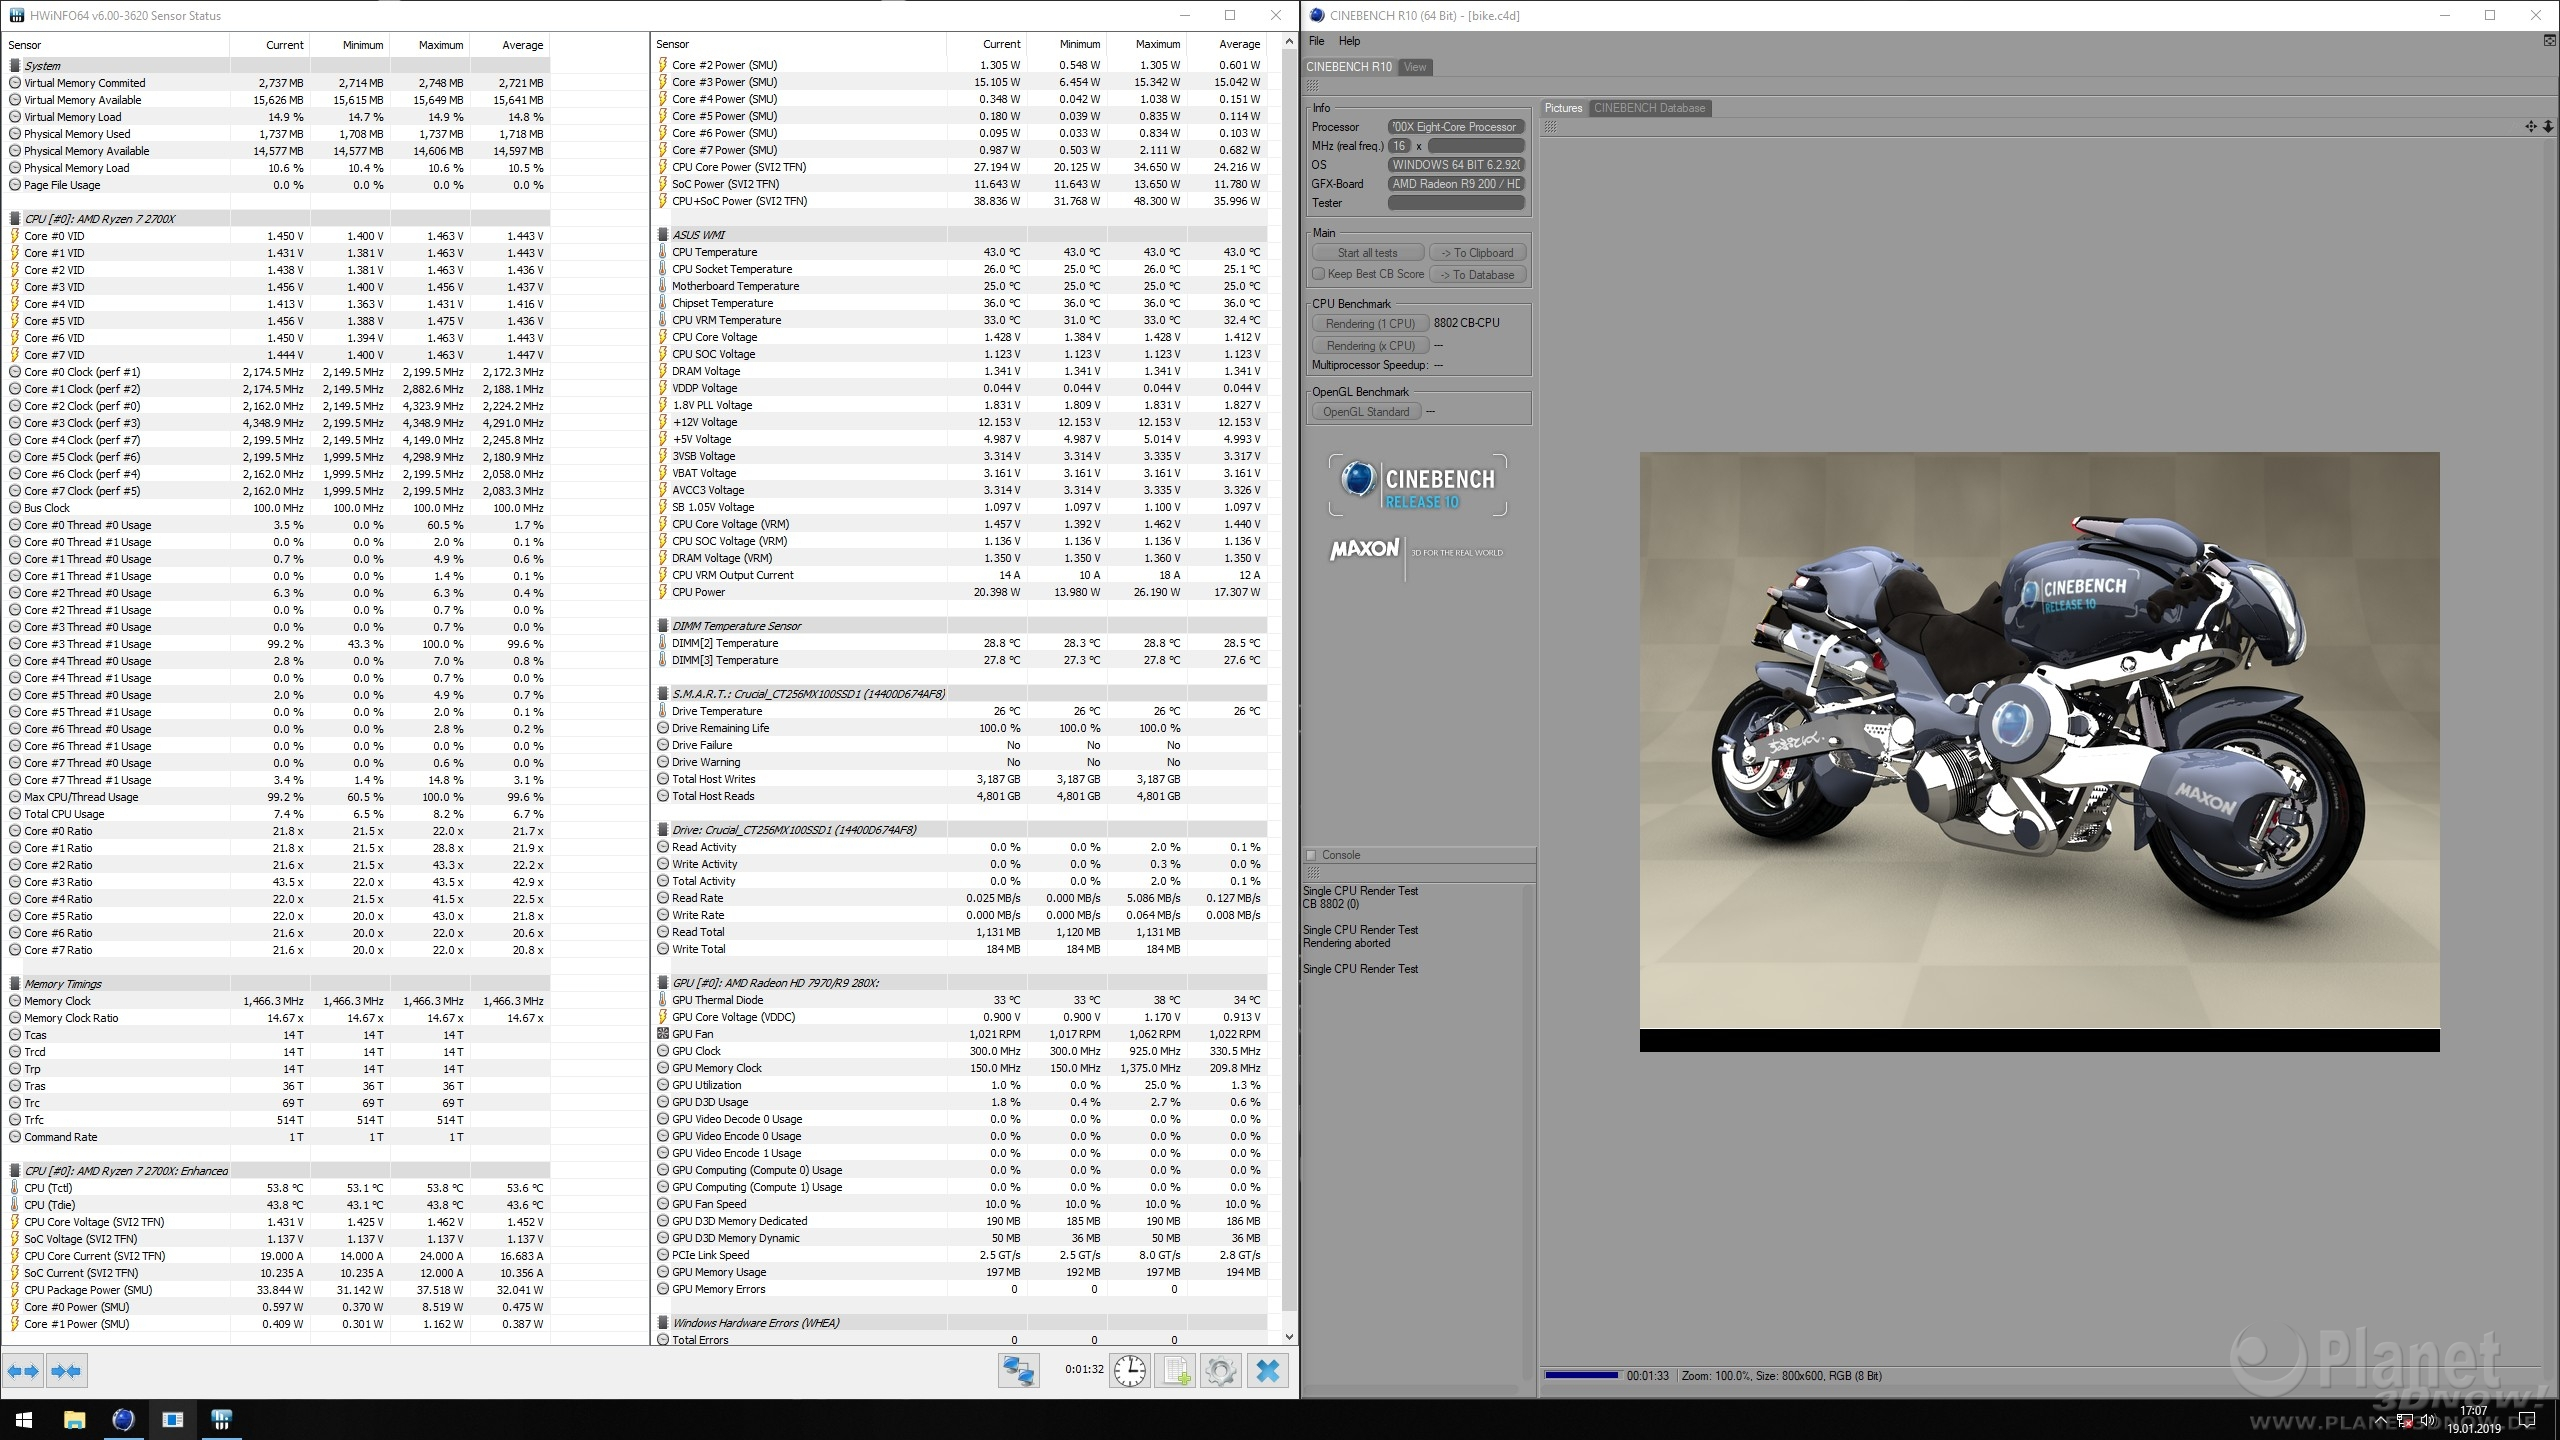Click the Windows Hardware Errors group icon
The height and width of the screenshot is (1440, 2560).
point(663,1323)
